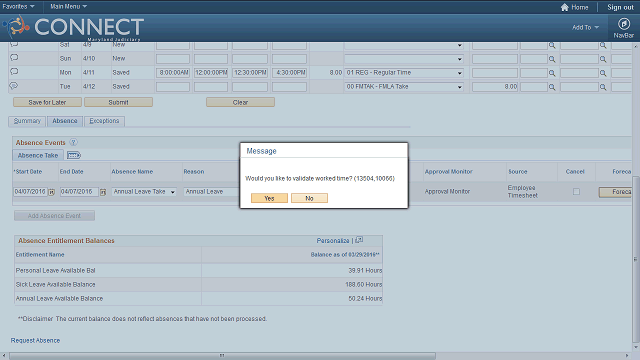Select the Absence Take tab
Viewport: 640px width, 360px height.
coord(38,155)
